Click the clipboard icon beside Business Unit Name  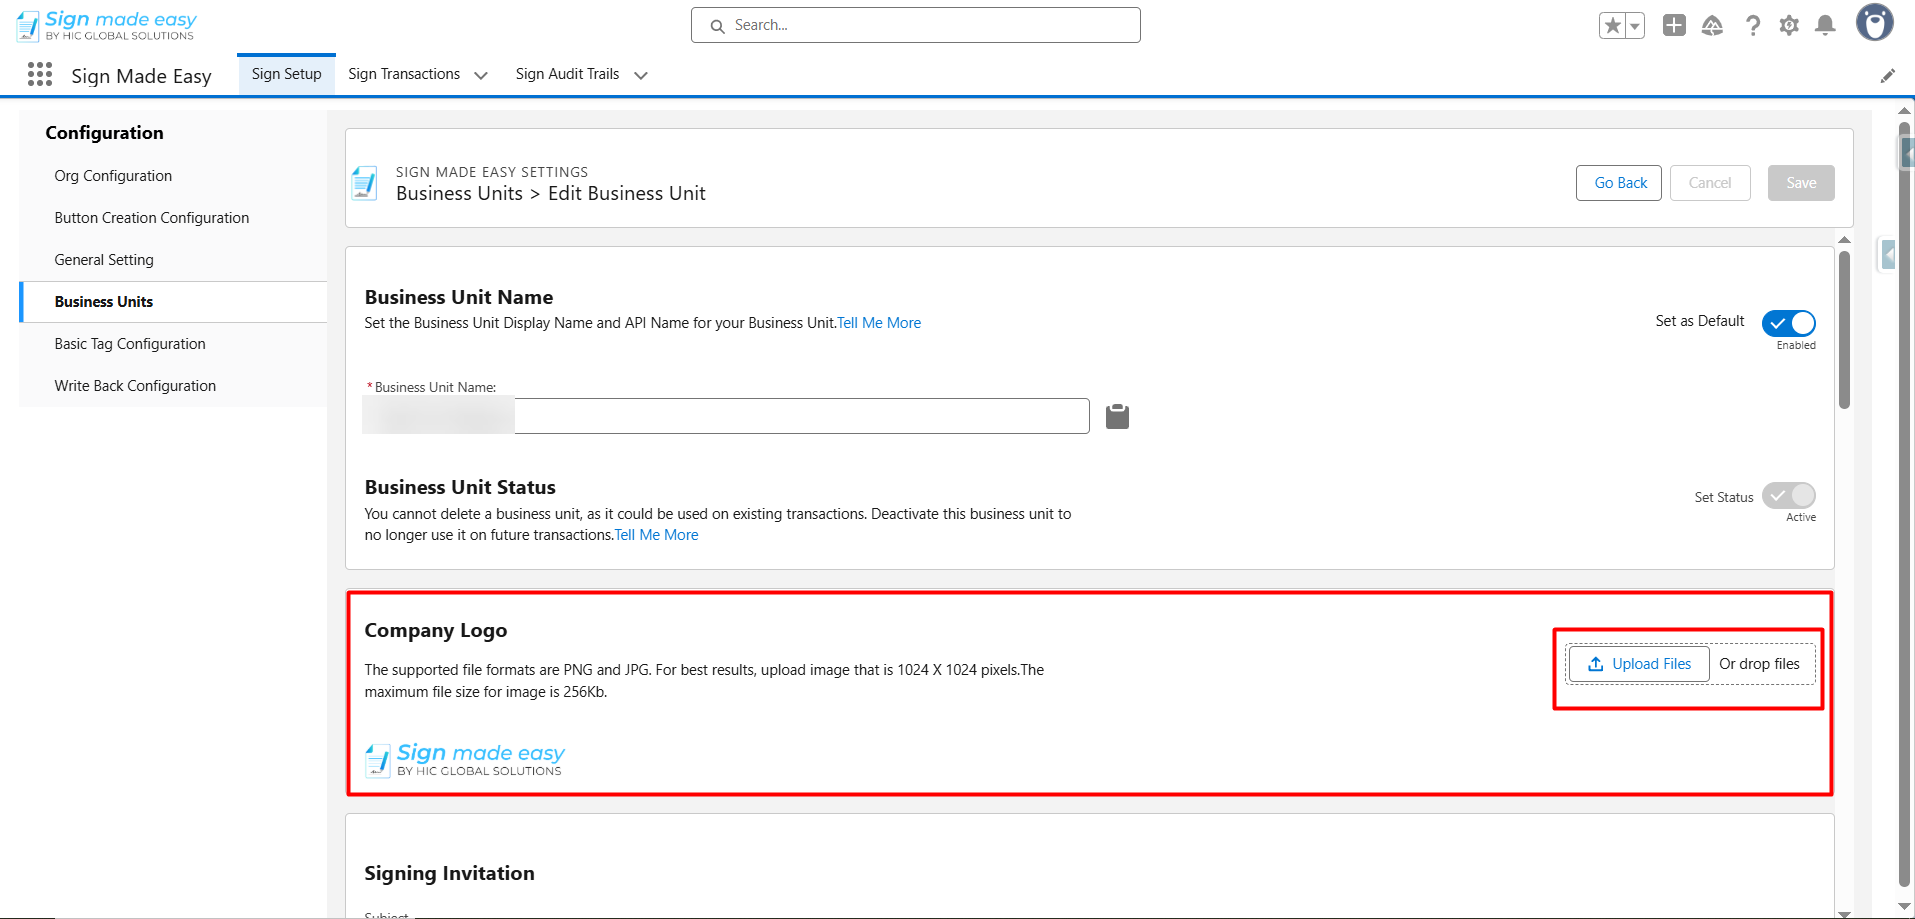[1117, 416]
